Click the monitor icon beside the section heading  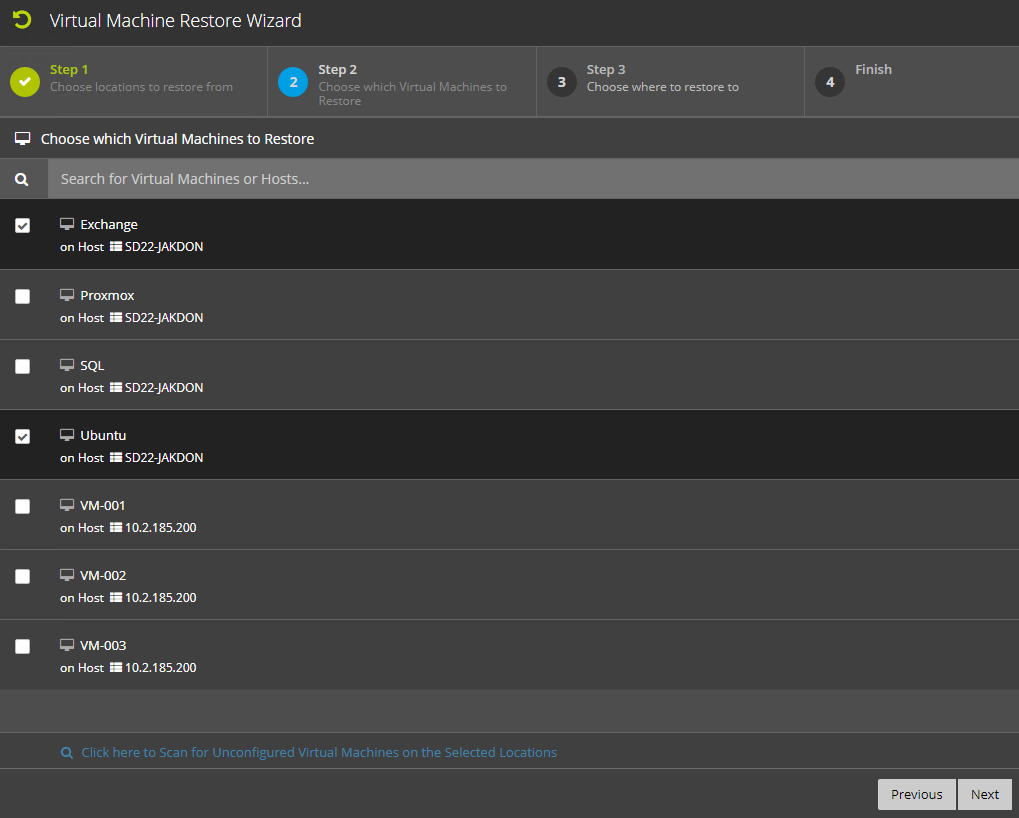point(23,138)
